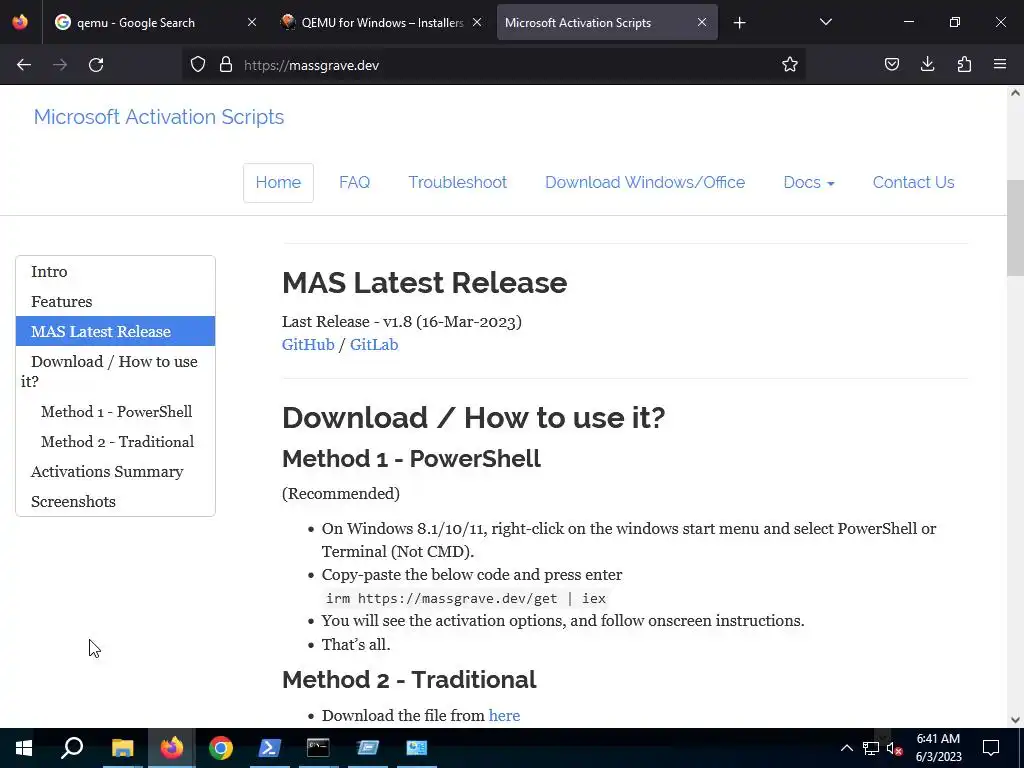Open Download Windows/Office page
This screenshot has height=768, width=1024.
[645, 183]
